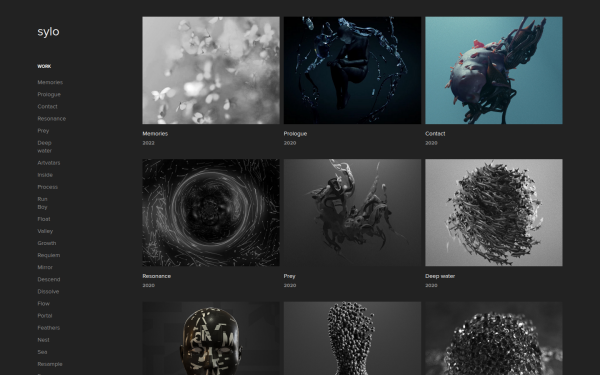Click the Resonance title under thumbnail
The image size is (600, 375).
pyautogui.click(x=157, y=276)
